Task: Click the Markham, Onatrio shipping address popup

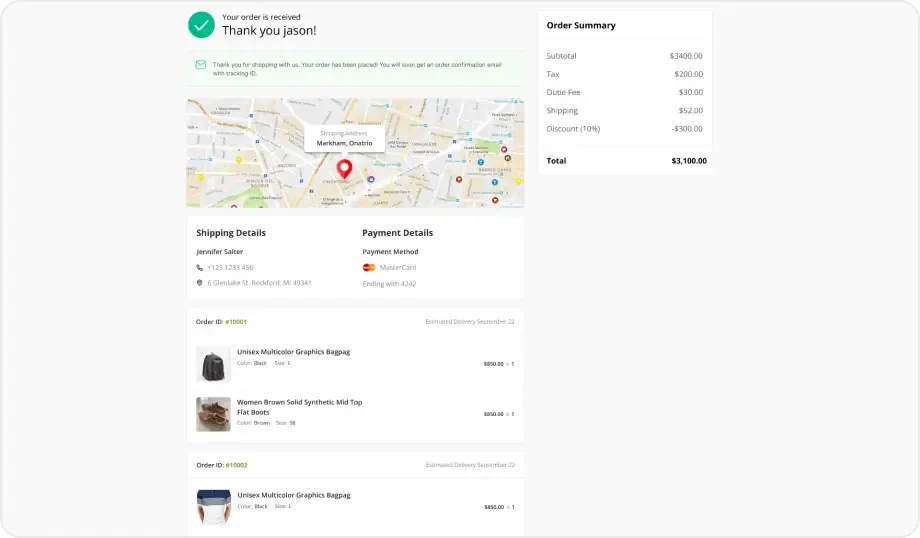Action: (344, 138)
